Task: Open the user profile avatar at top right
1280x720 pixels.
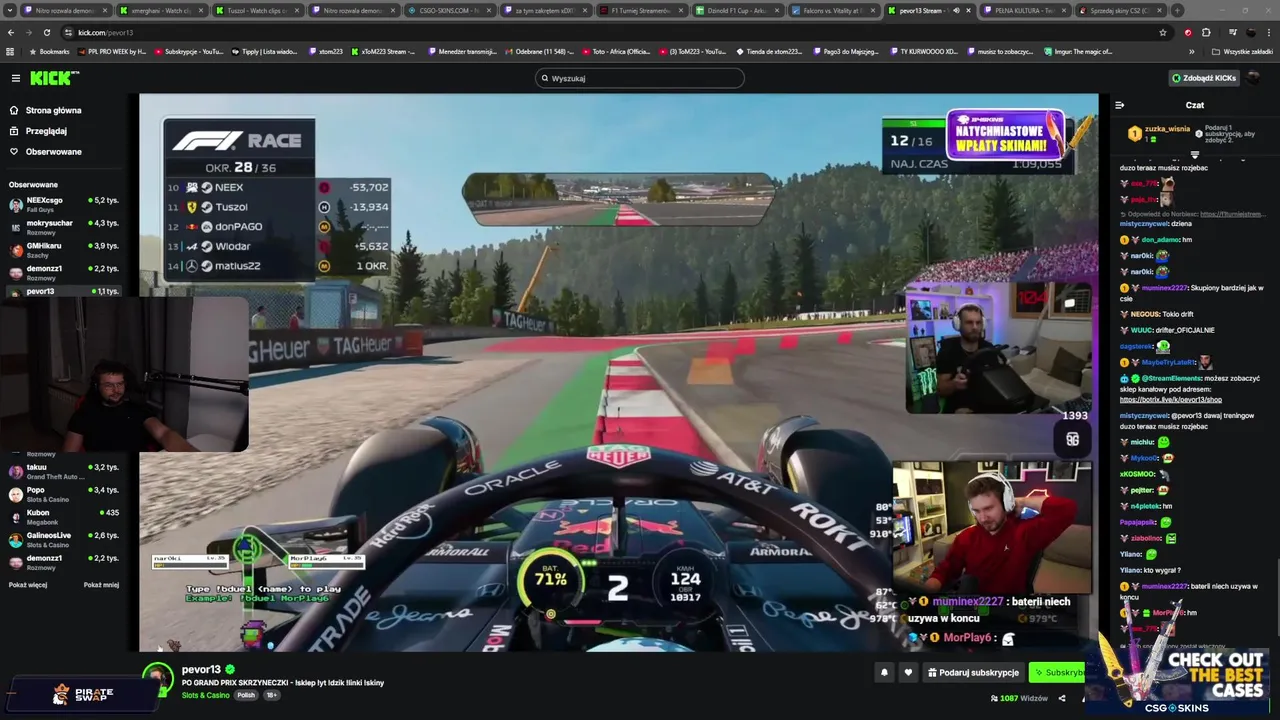Action: coord(1254,78)
